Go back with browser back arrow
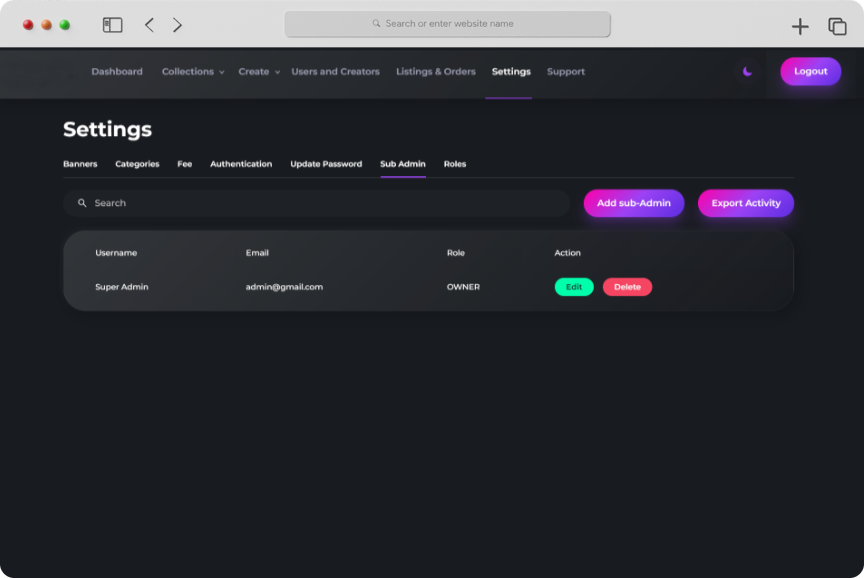Screen dimensions: 864x578 click(x=149, y=25)
